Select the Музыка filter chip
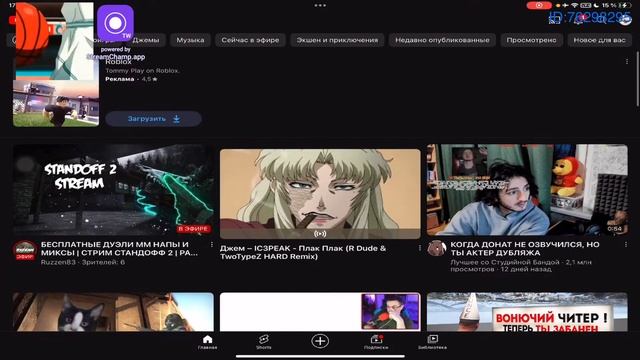This screenshot has height=360, width=640. pyautogui.click(x=190, y=40)
